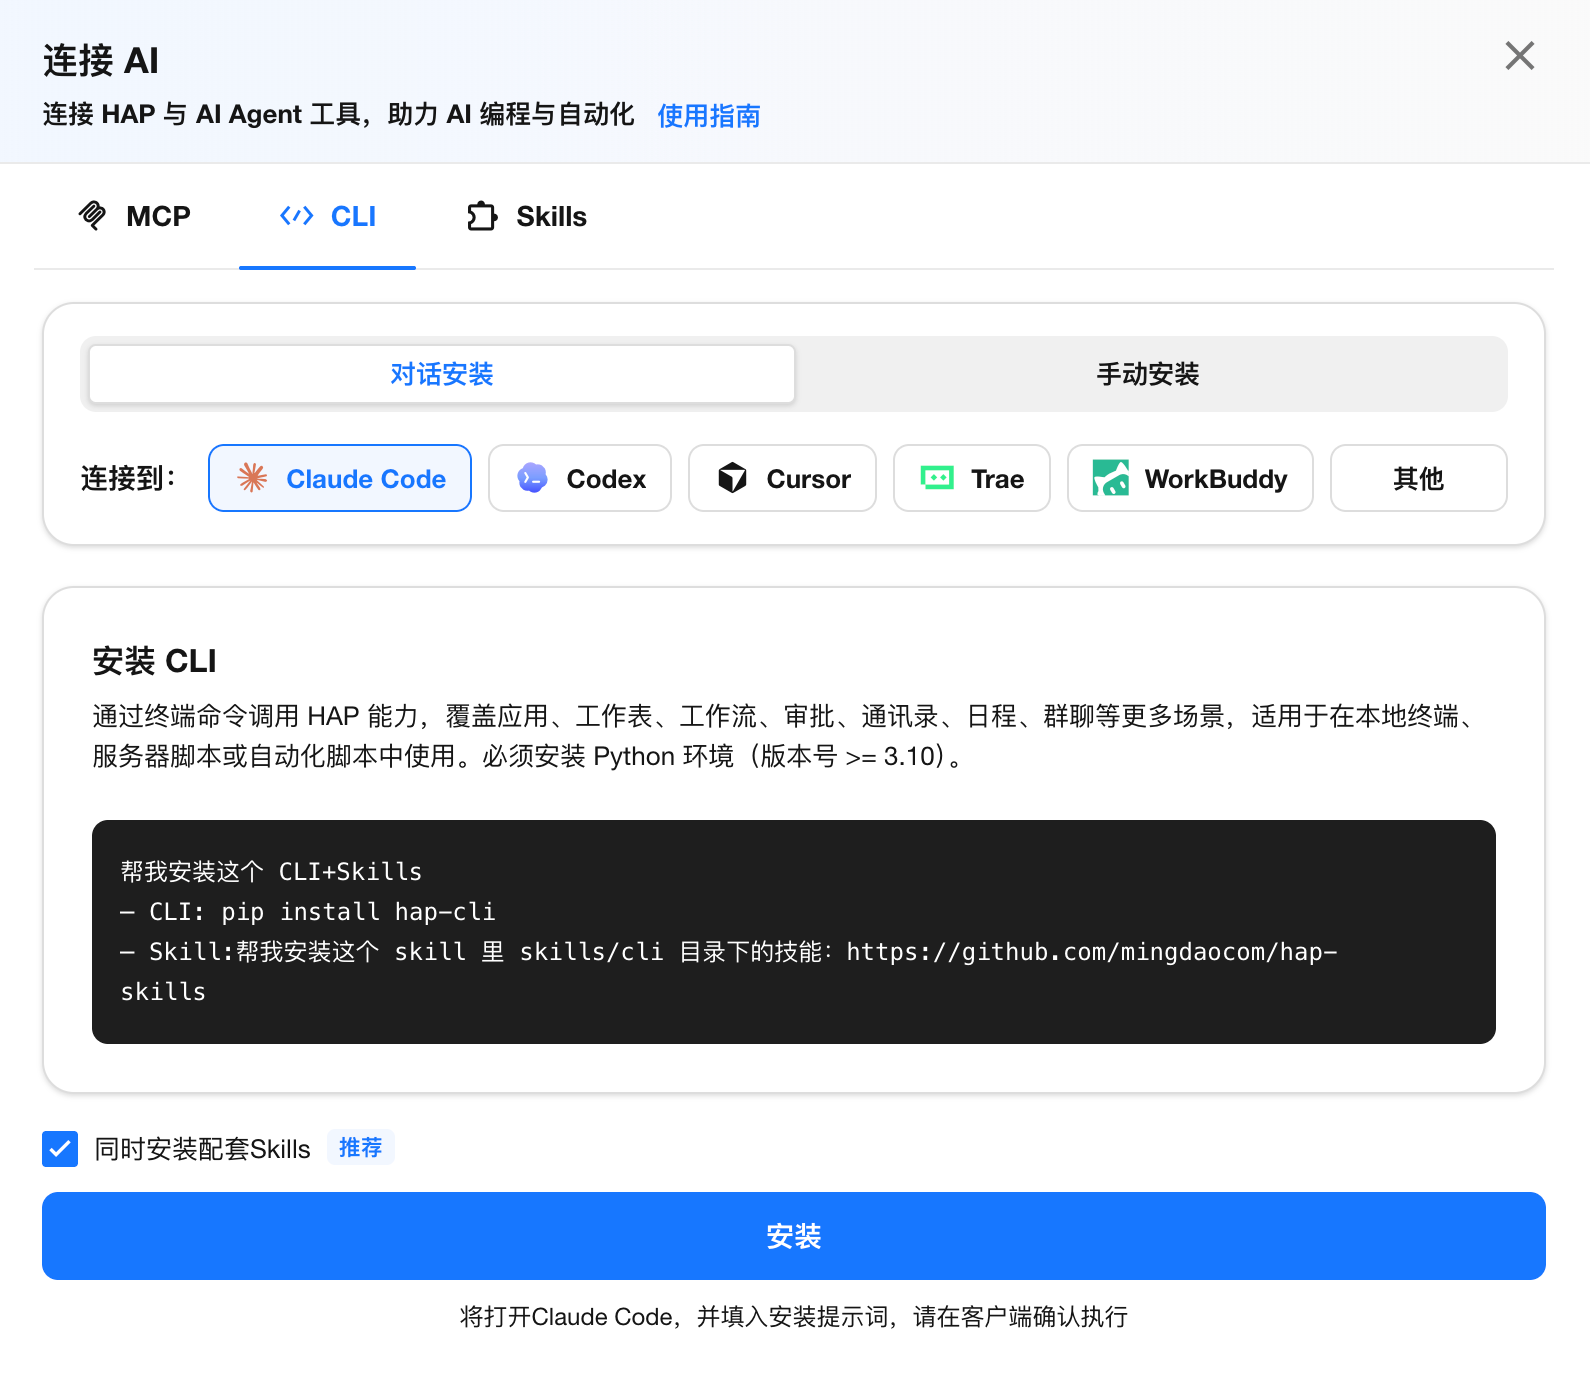Click the 将打开Claude Code hint text

(794, 1317)
